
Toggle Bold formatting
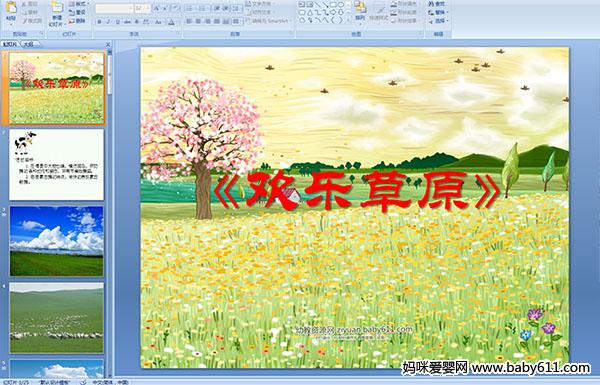tap(99, 22)
